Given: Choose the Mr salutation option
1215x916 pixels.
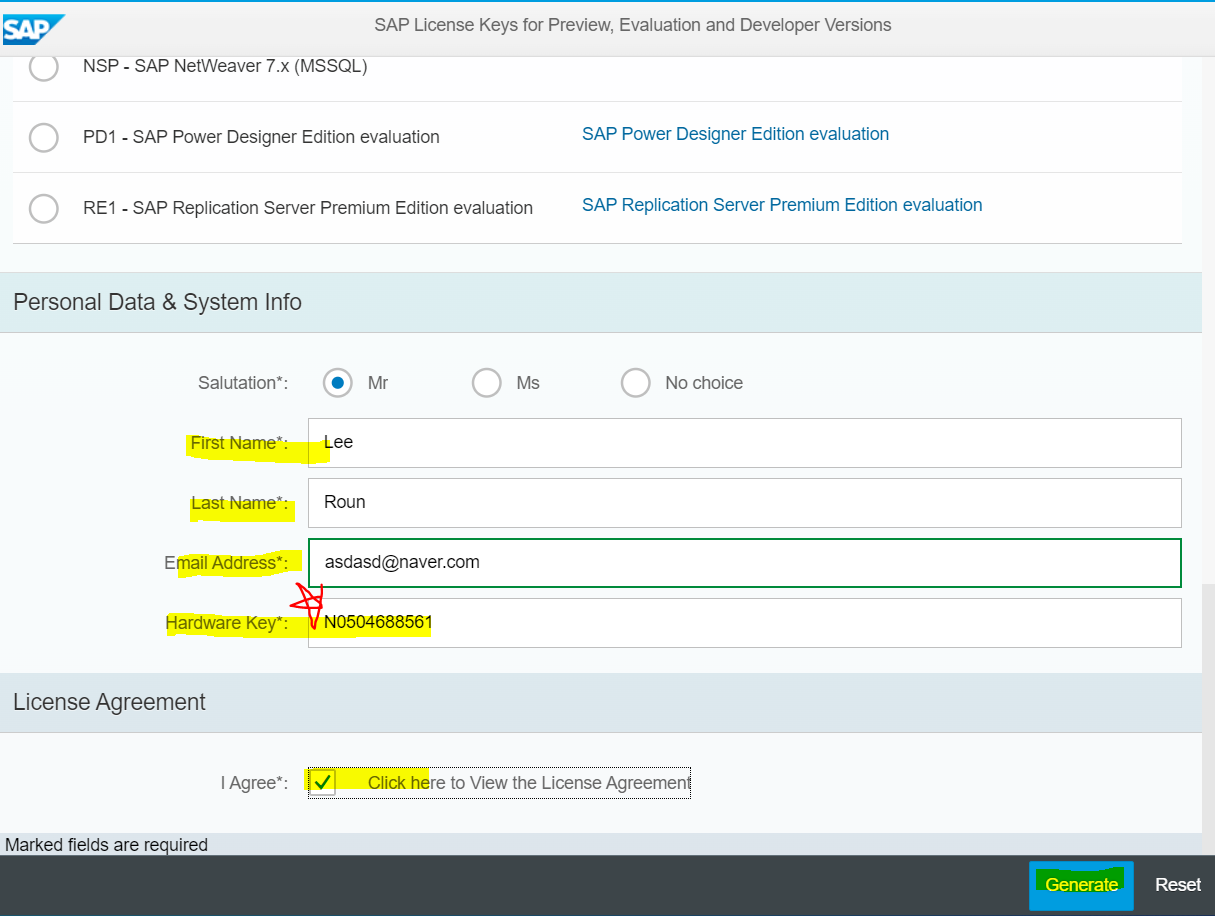Looking at the screenshot, I should 338,383.
